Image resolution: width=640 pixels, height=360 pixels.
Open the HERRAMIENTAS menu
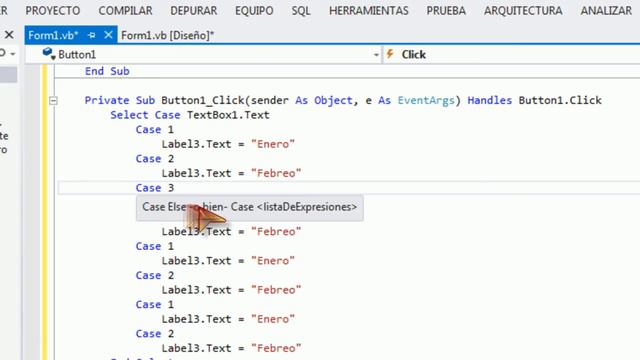point(369,11)
